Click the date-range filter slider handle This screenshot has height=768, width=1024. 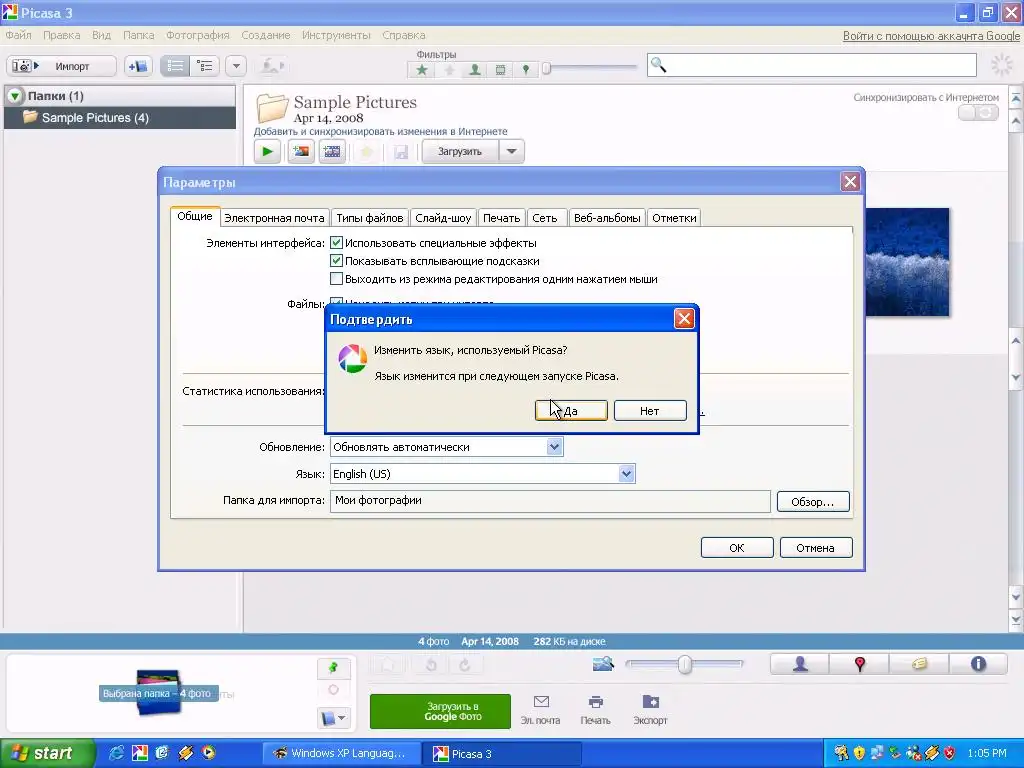click(546, 68)
